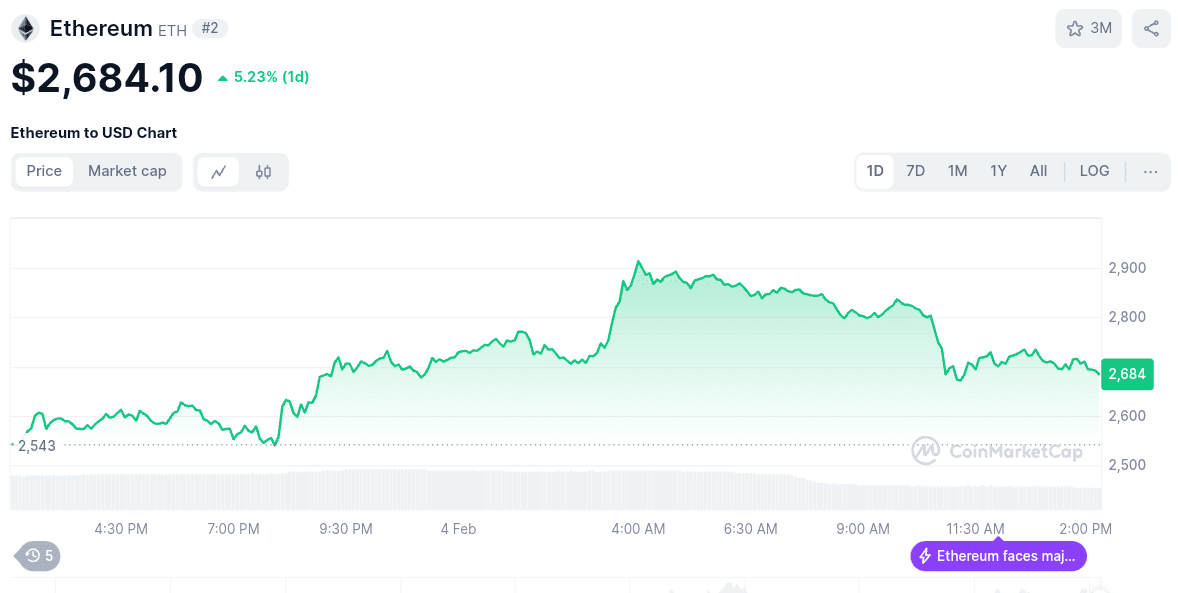The height and width of the screenshot is (593, 1178).
Task: Select the candlestick chart icon
Action: click(x=265, y=171)
